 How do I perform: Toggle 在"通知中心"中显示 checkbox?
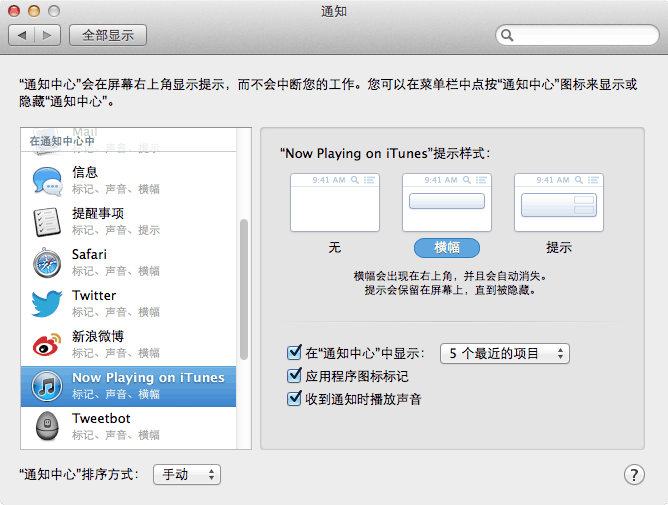tap(294, 352)
